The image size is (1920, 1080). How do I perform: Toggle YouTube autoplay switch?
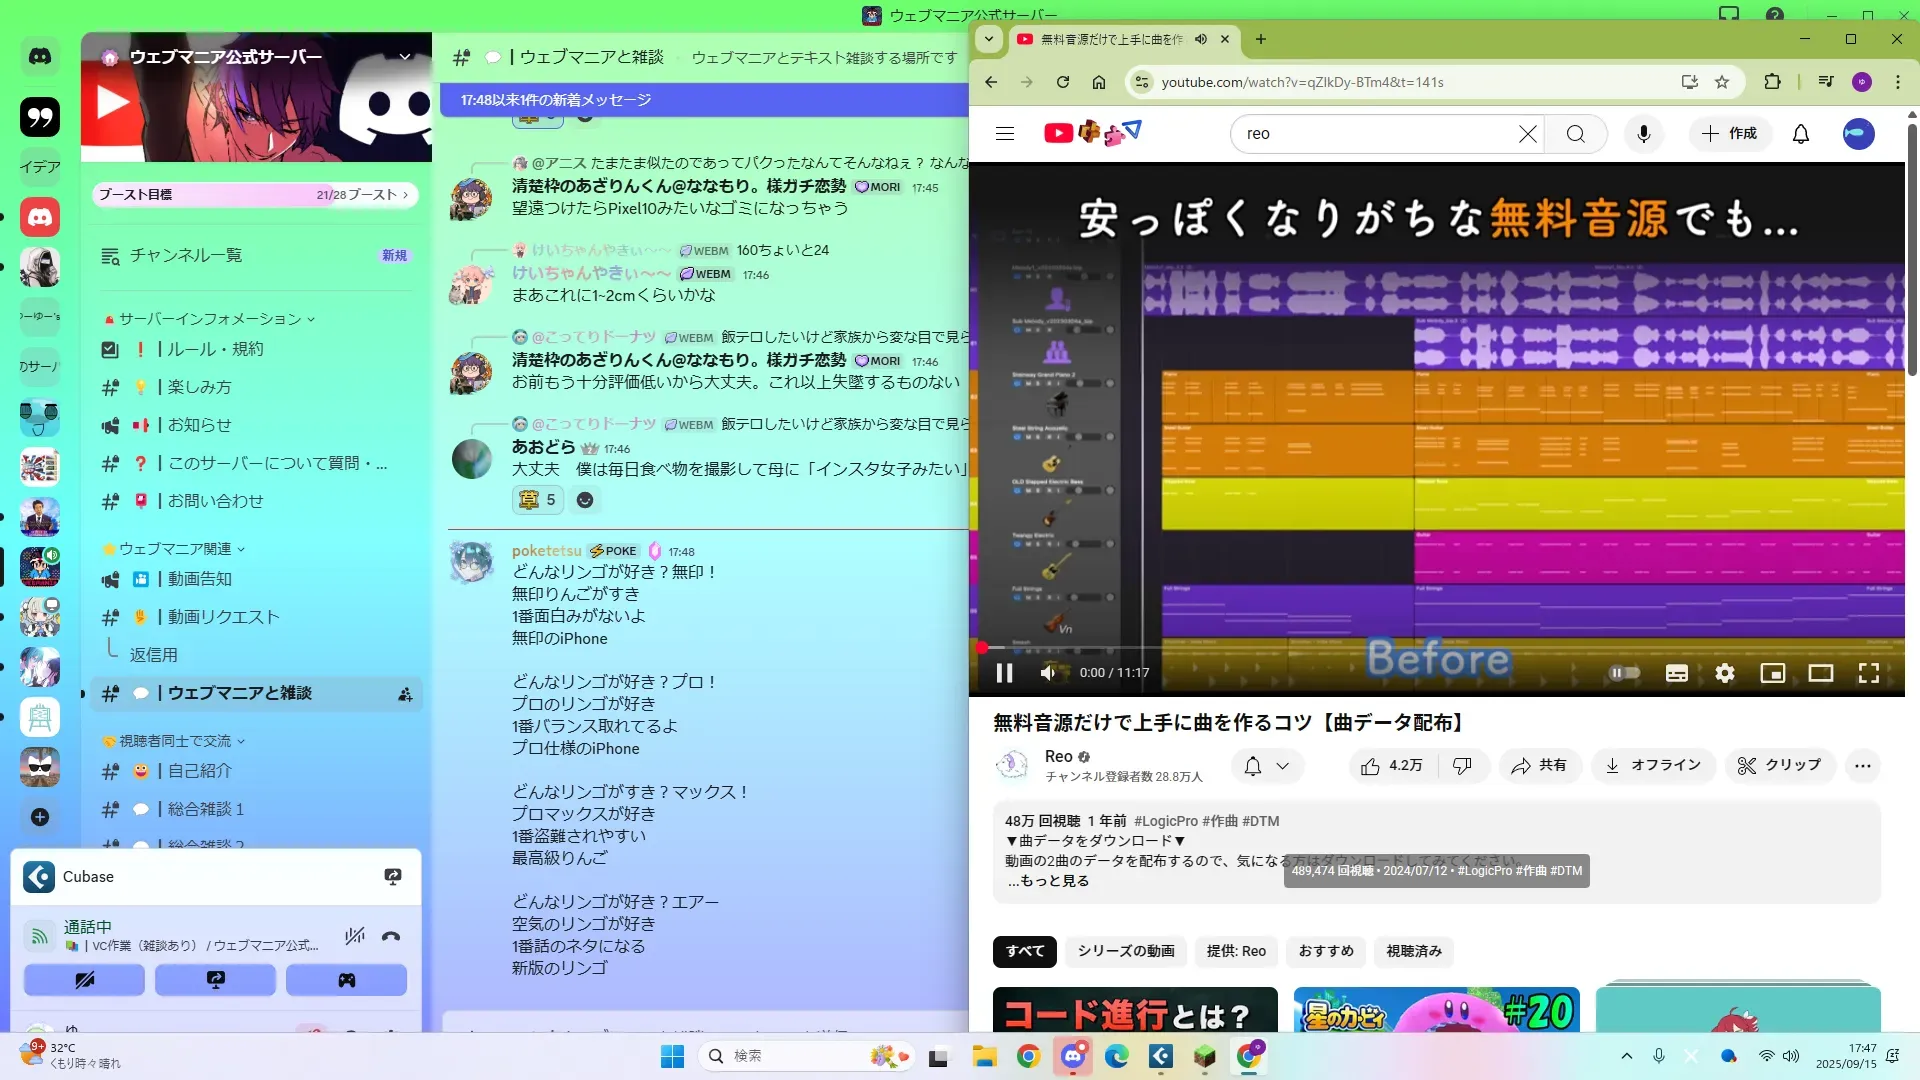pos(1623,673)
